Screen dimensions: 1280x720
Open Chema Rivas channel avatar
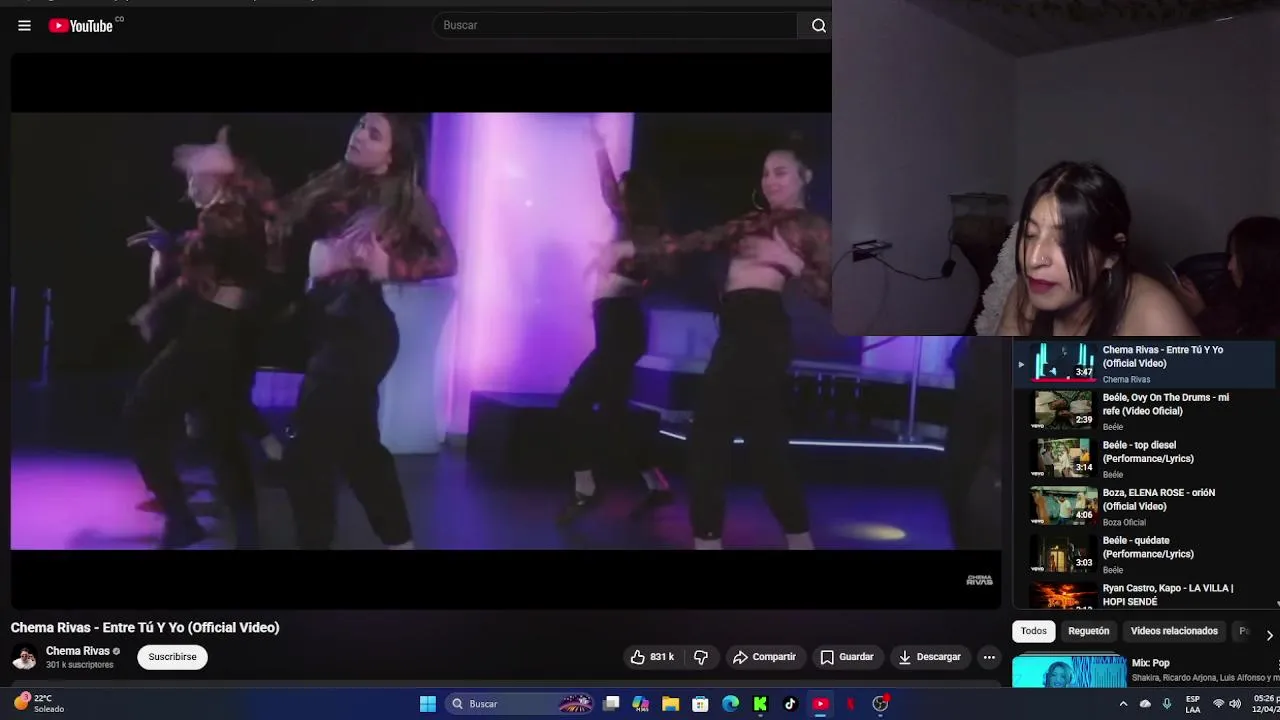point(24,657)
